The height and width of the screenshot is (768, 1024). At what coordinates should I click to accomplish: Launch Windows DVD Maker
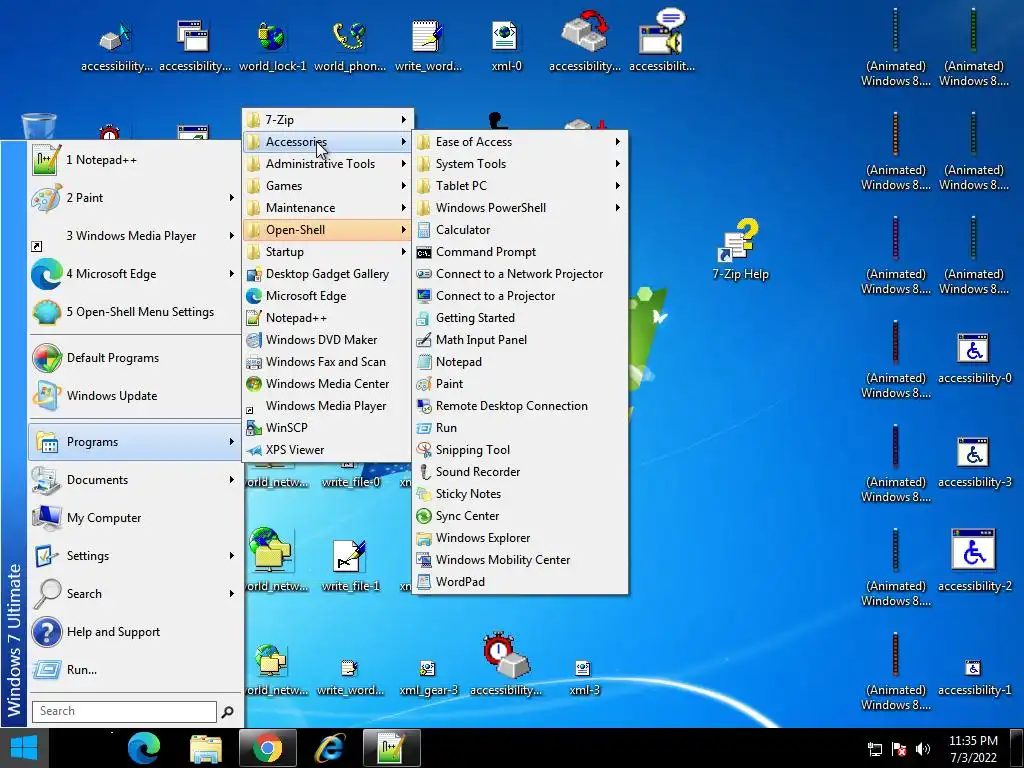pyautogui.click(x=327, y=340)
